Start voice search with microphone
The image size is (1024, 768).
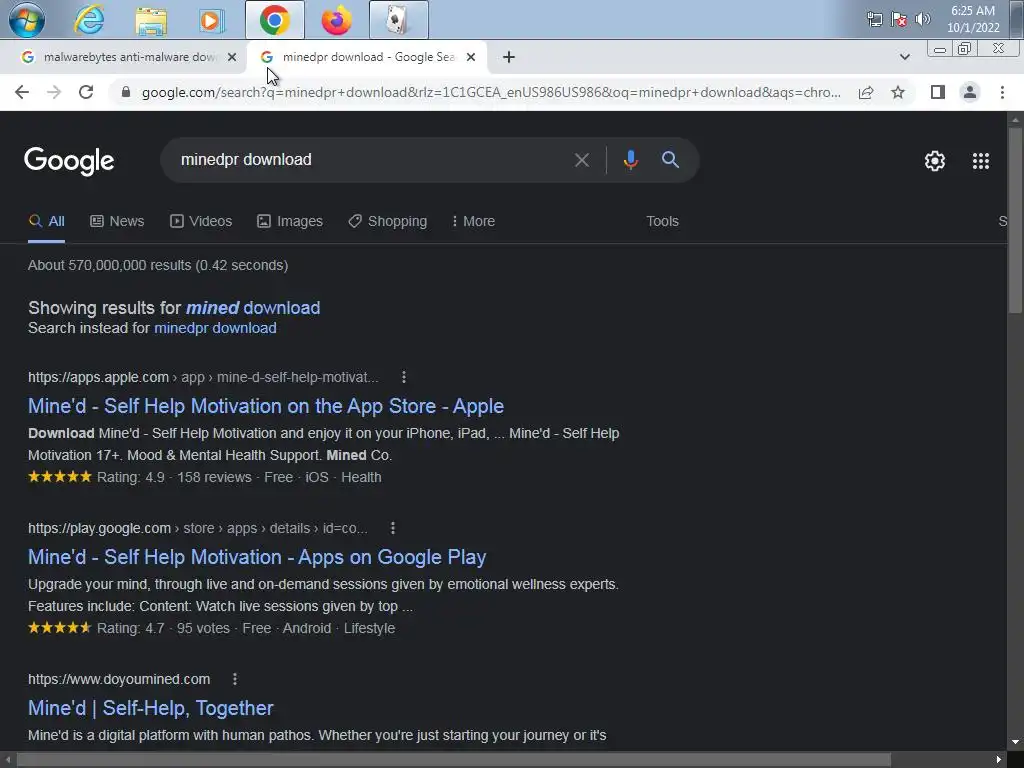click(630, 160)
